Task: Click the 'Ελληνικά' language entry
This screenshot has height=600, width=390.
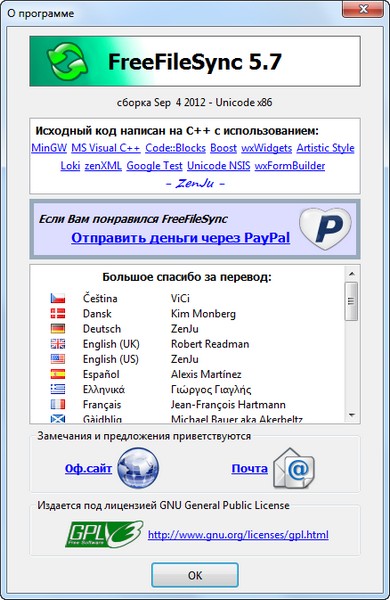Action: [104, 390]
